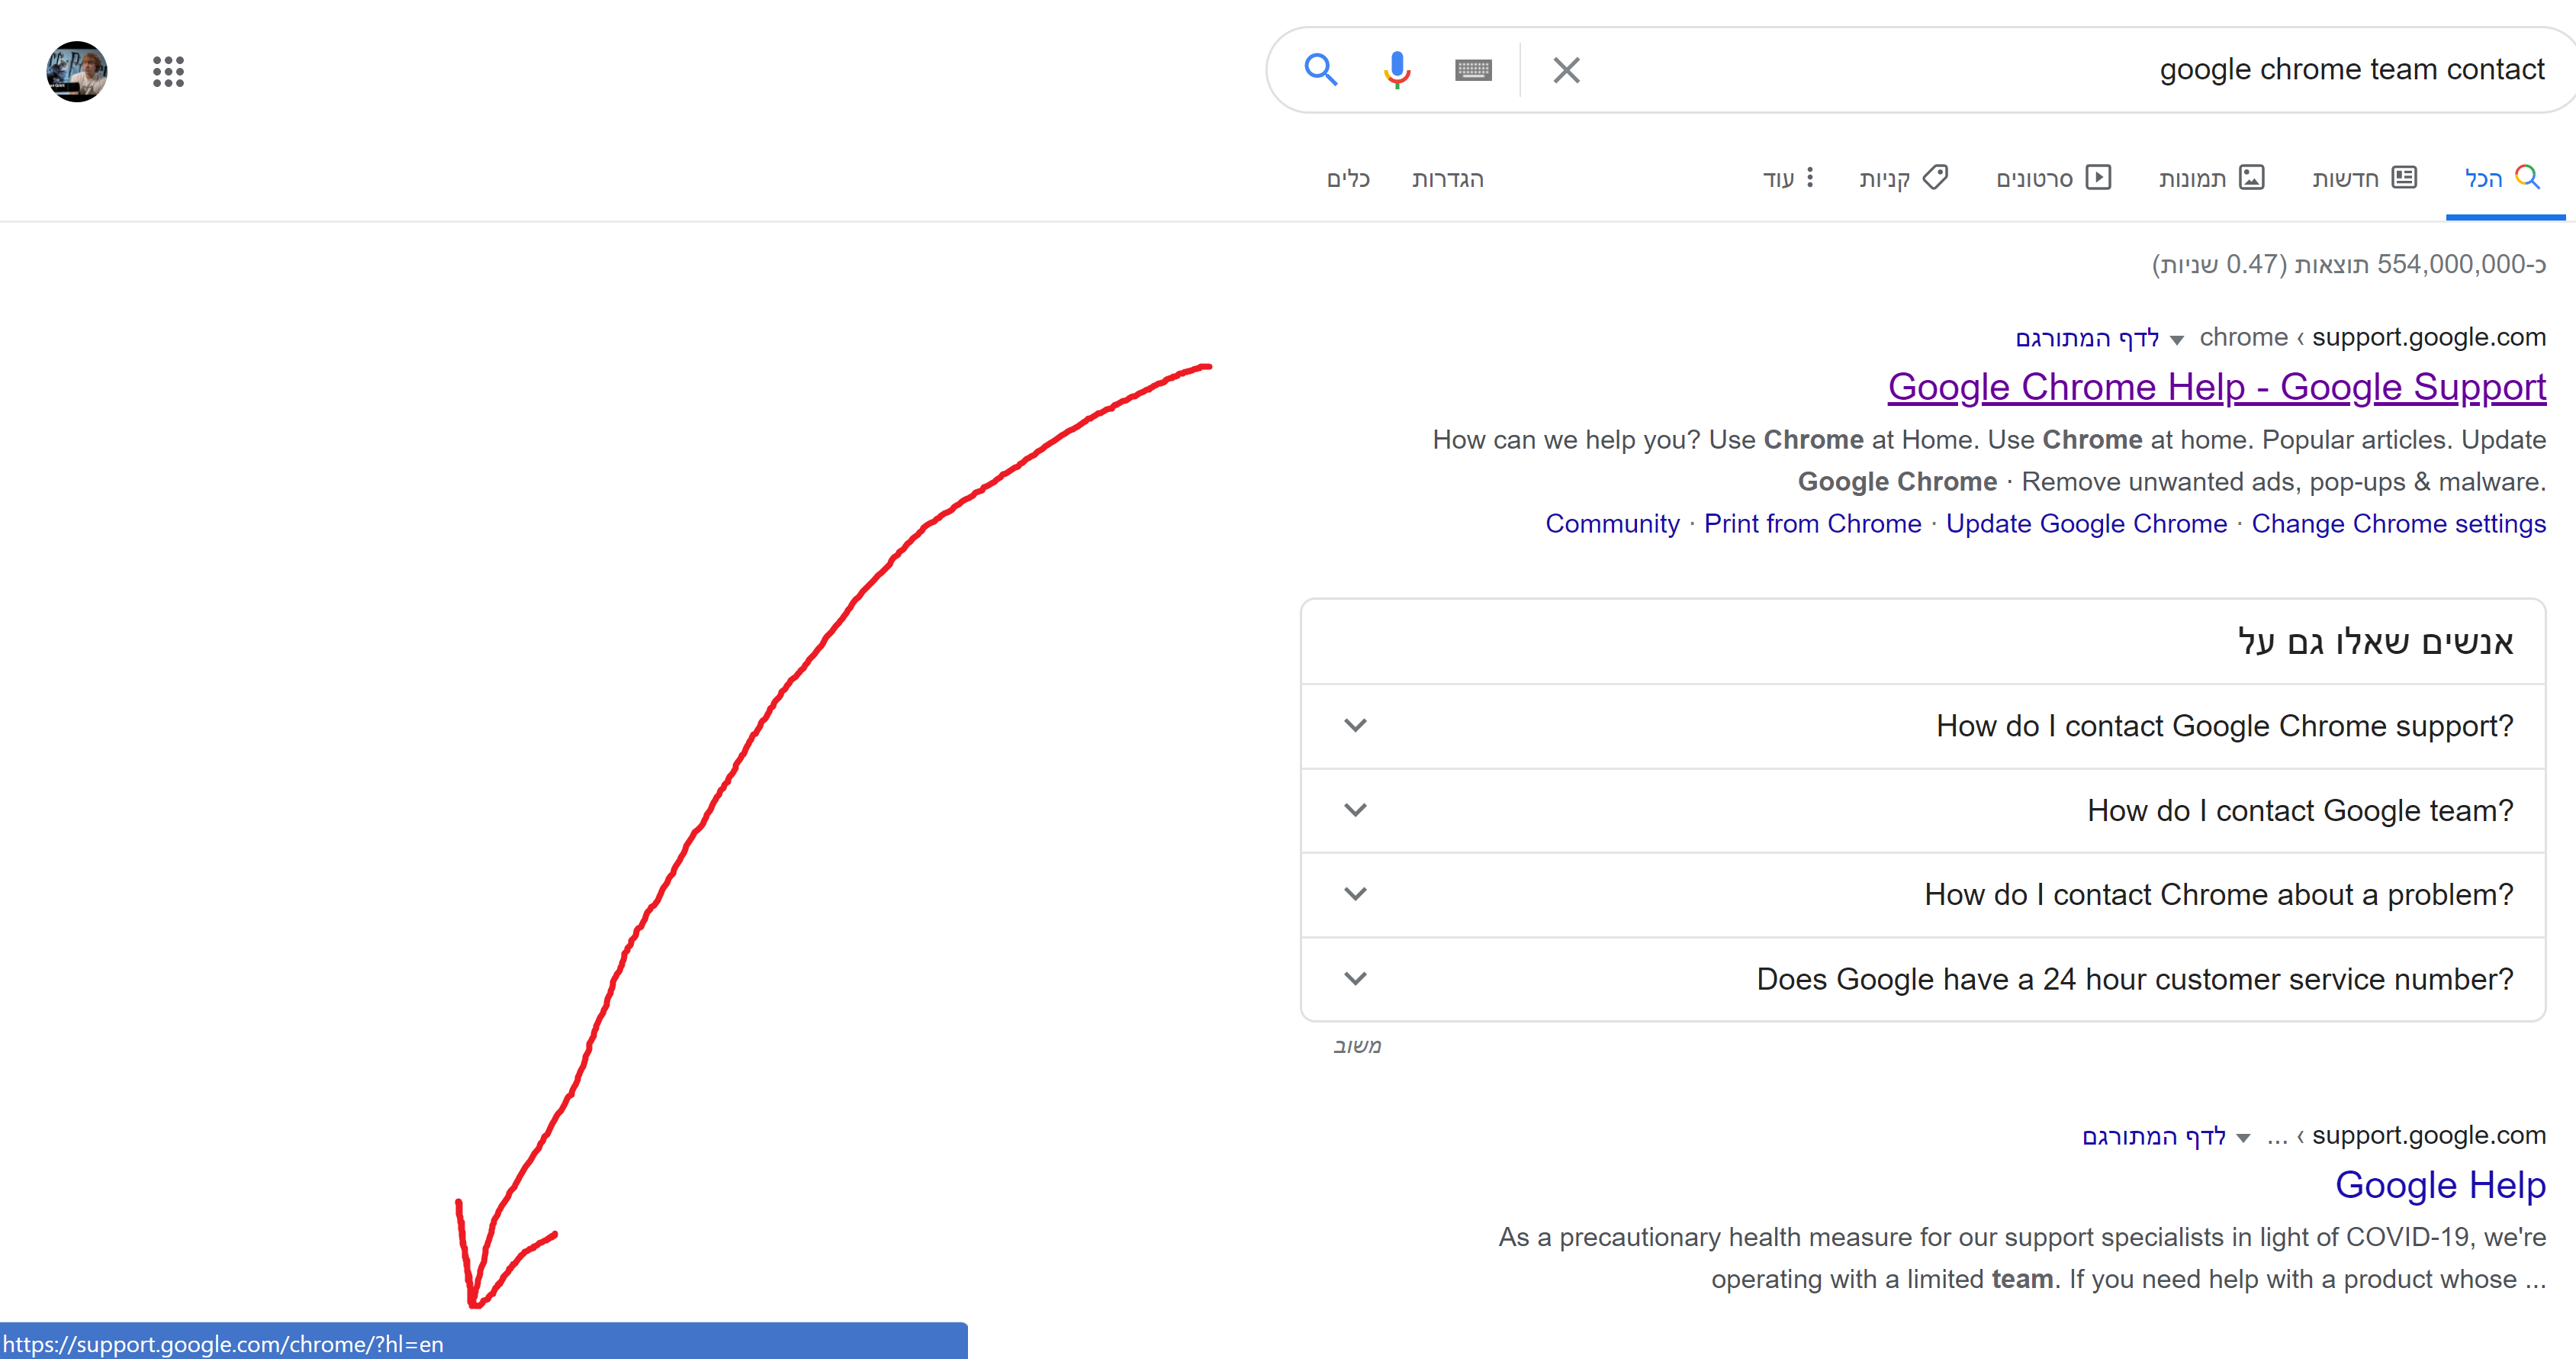The image size is (2576, 1359).
Task: Click the search results URL bar at bottom
Action: pyautogui.click(x=482, y=1344)
